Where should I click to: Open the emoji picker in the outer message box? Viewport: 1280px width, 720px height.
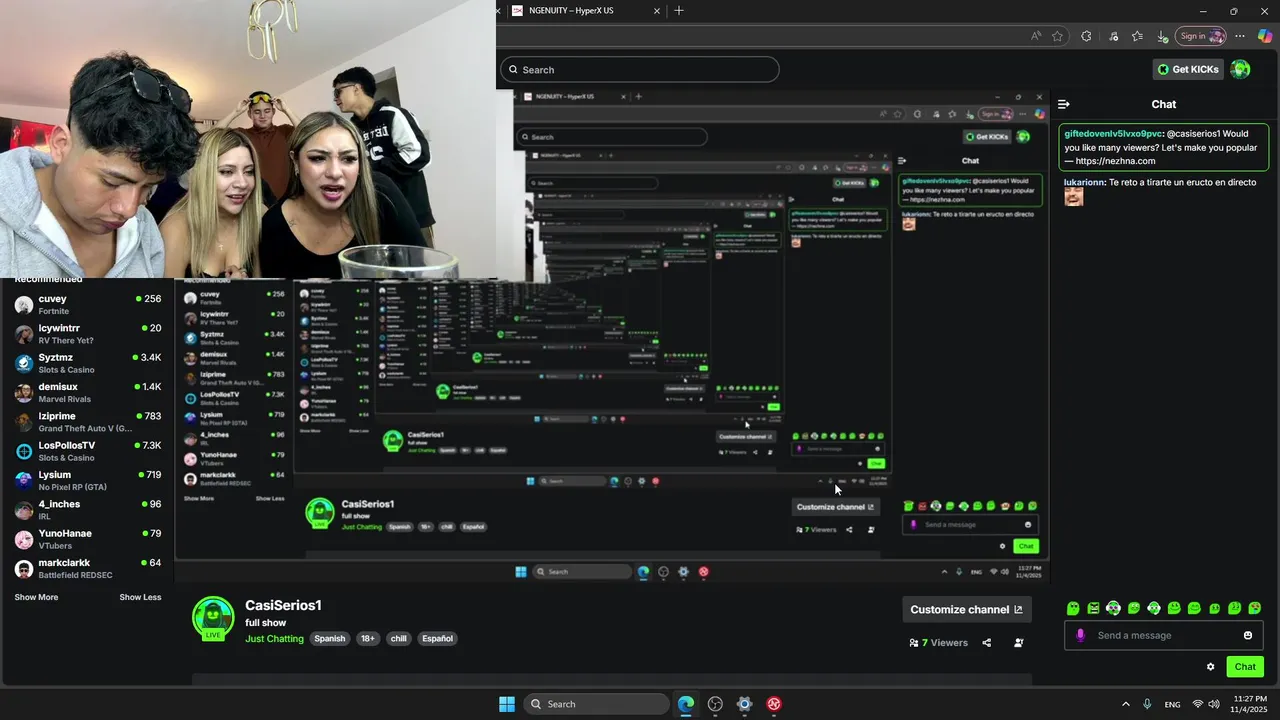[x=1248, y=635]
